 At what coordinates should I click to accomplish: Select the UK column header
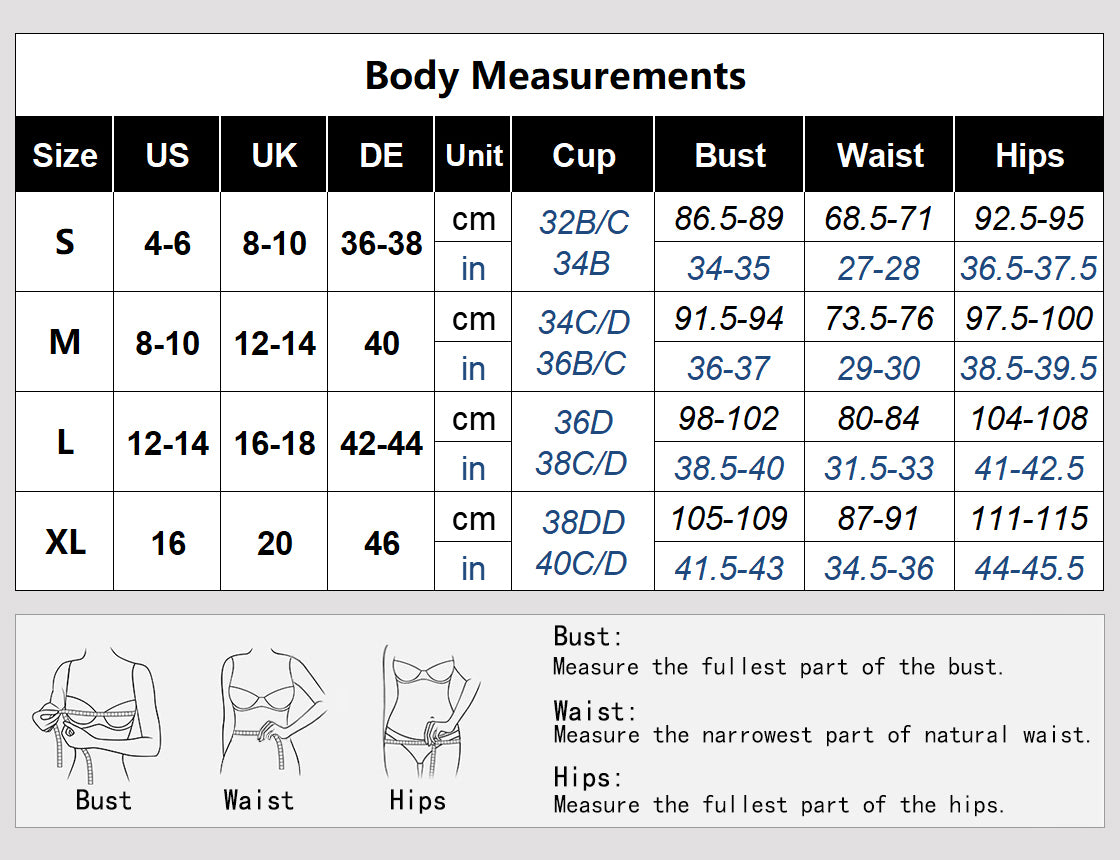pyautogui.click(x=274, y=156)
